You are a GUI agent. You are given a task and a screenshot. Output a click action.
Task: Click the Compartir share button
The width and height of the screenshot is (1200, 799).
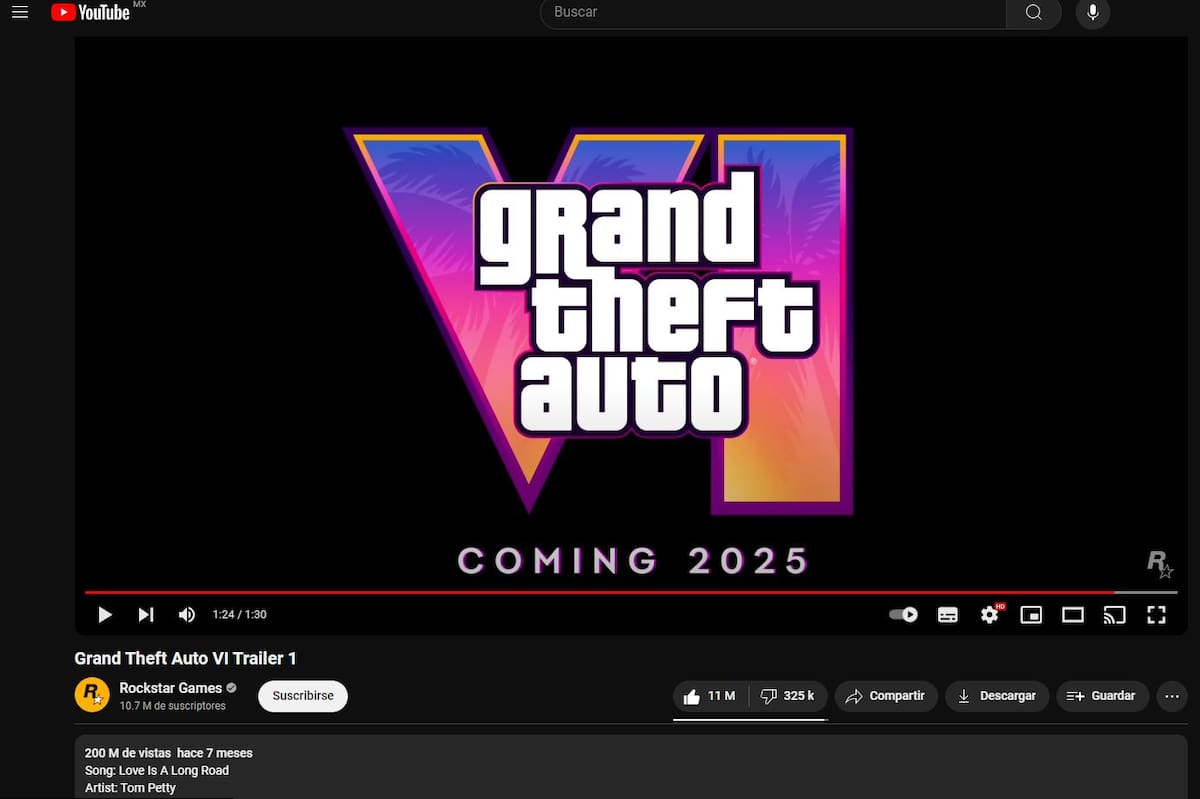[x=886, y=696]
